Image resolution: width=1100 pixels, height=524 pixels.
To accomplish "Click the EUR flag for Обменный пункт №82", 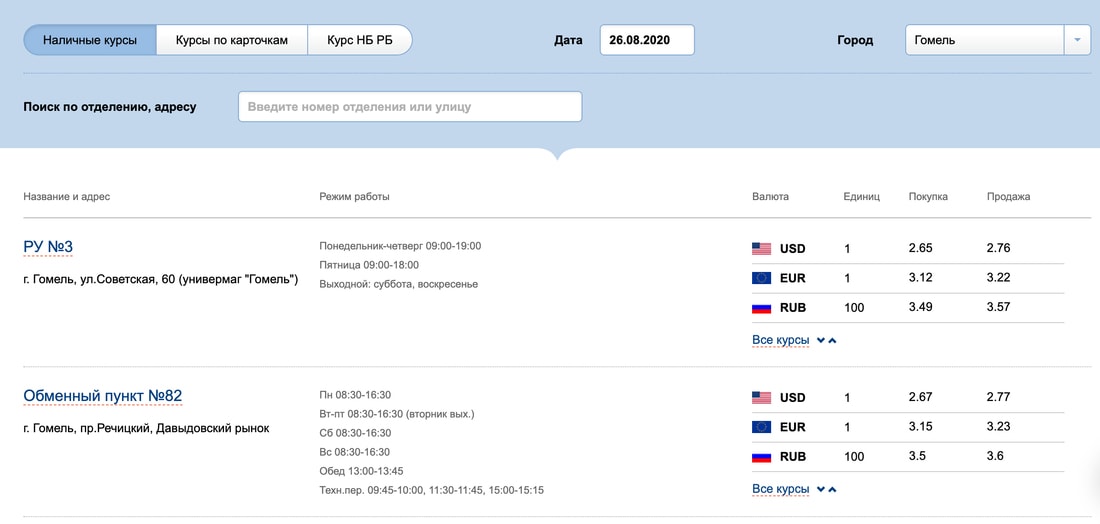I will click(761, 427).
